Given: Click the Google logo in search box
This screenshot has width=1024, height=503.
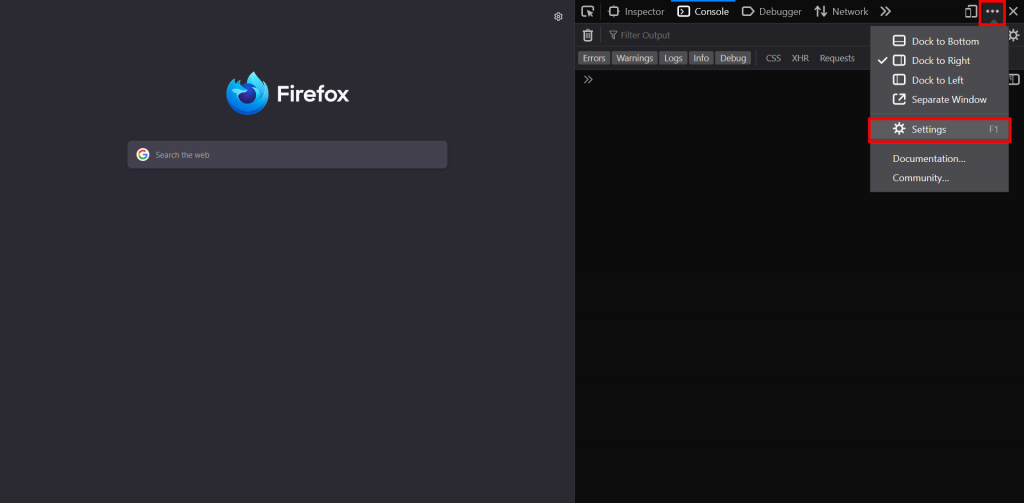Looking at the screenshot, I should tap(142, 155).
